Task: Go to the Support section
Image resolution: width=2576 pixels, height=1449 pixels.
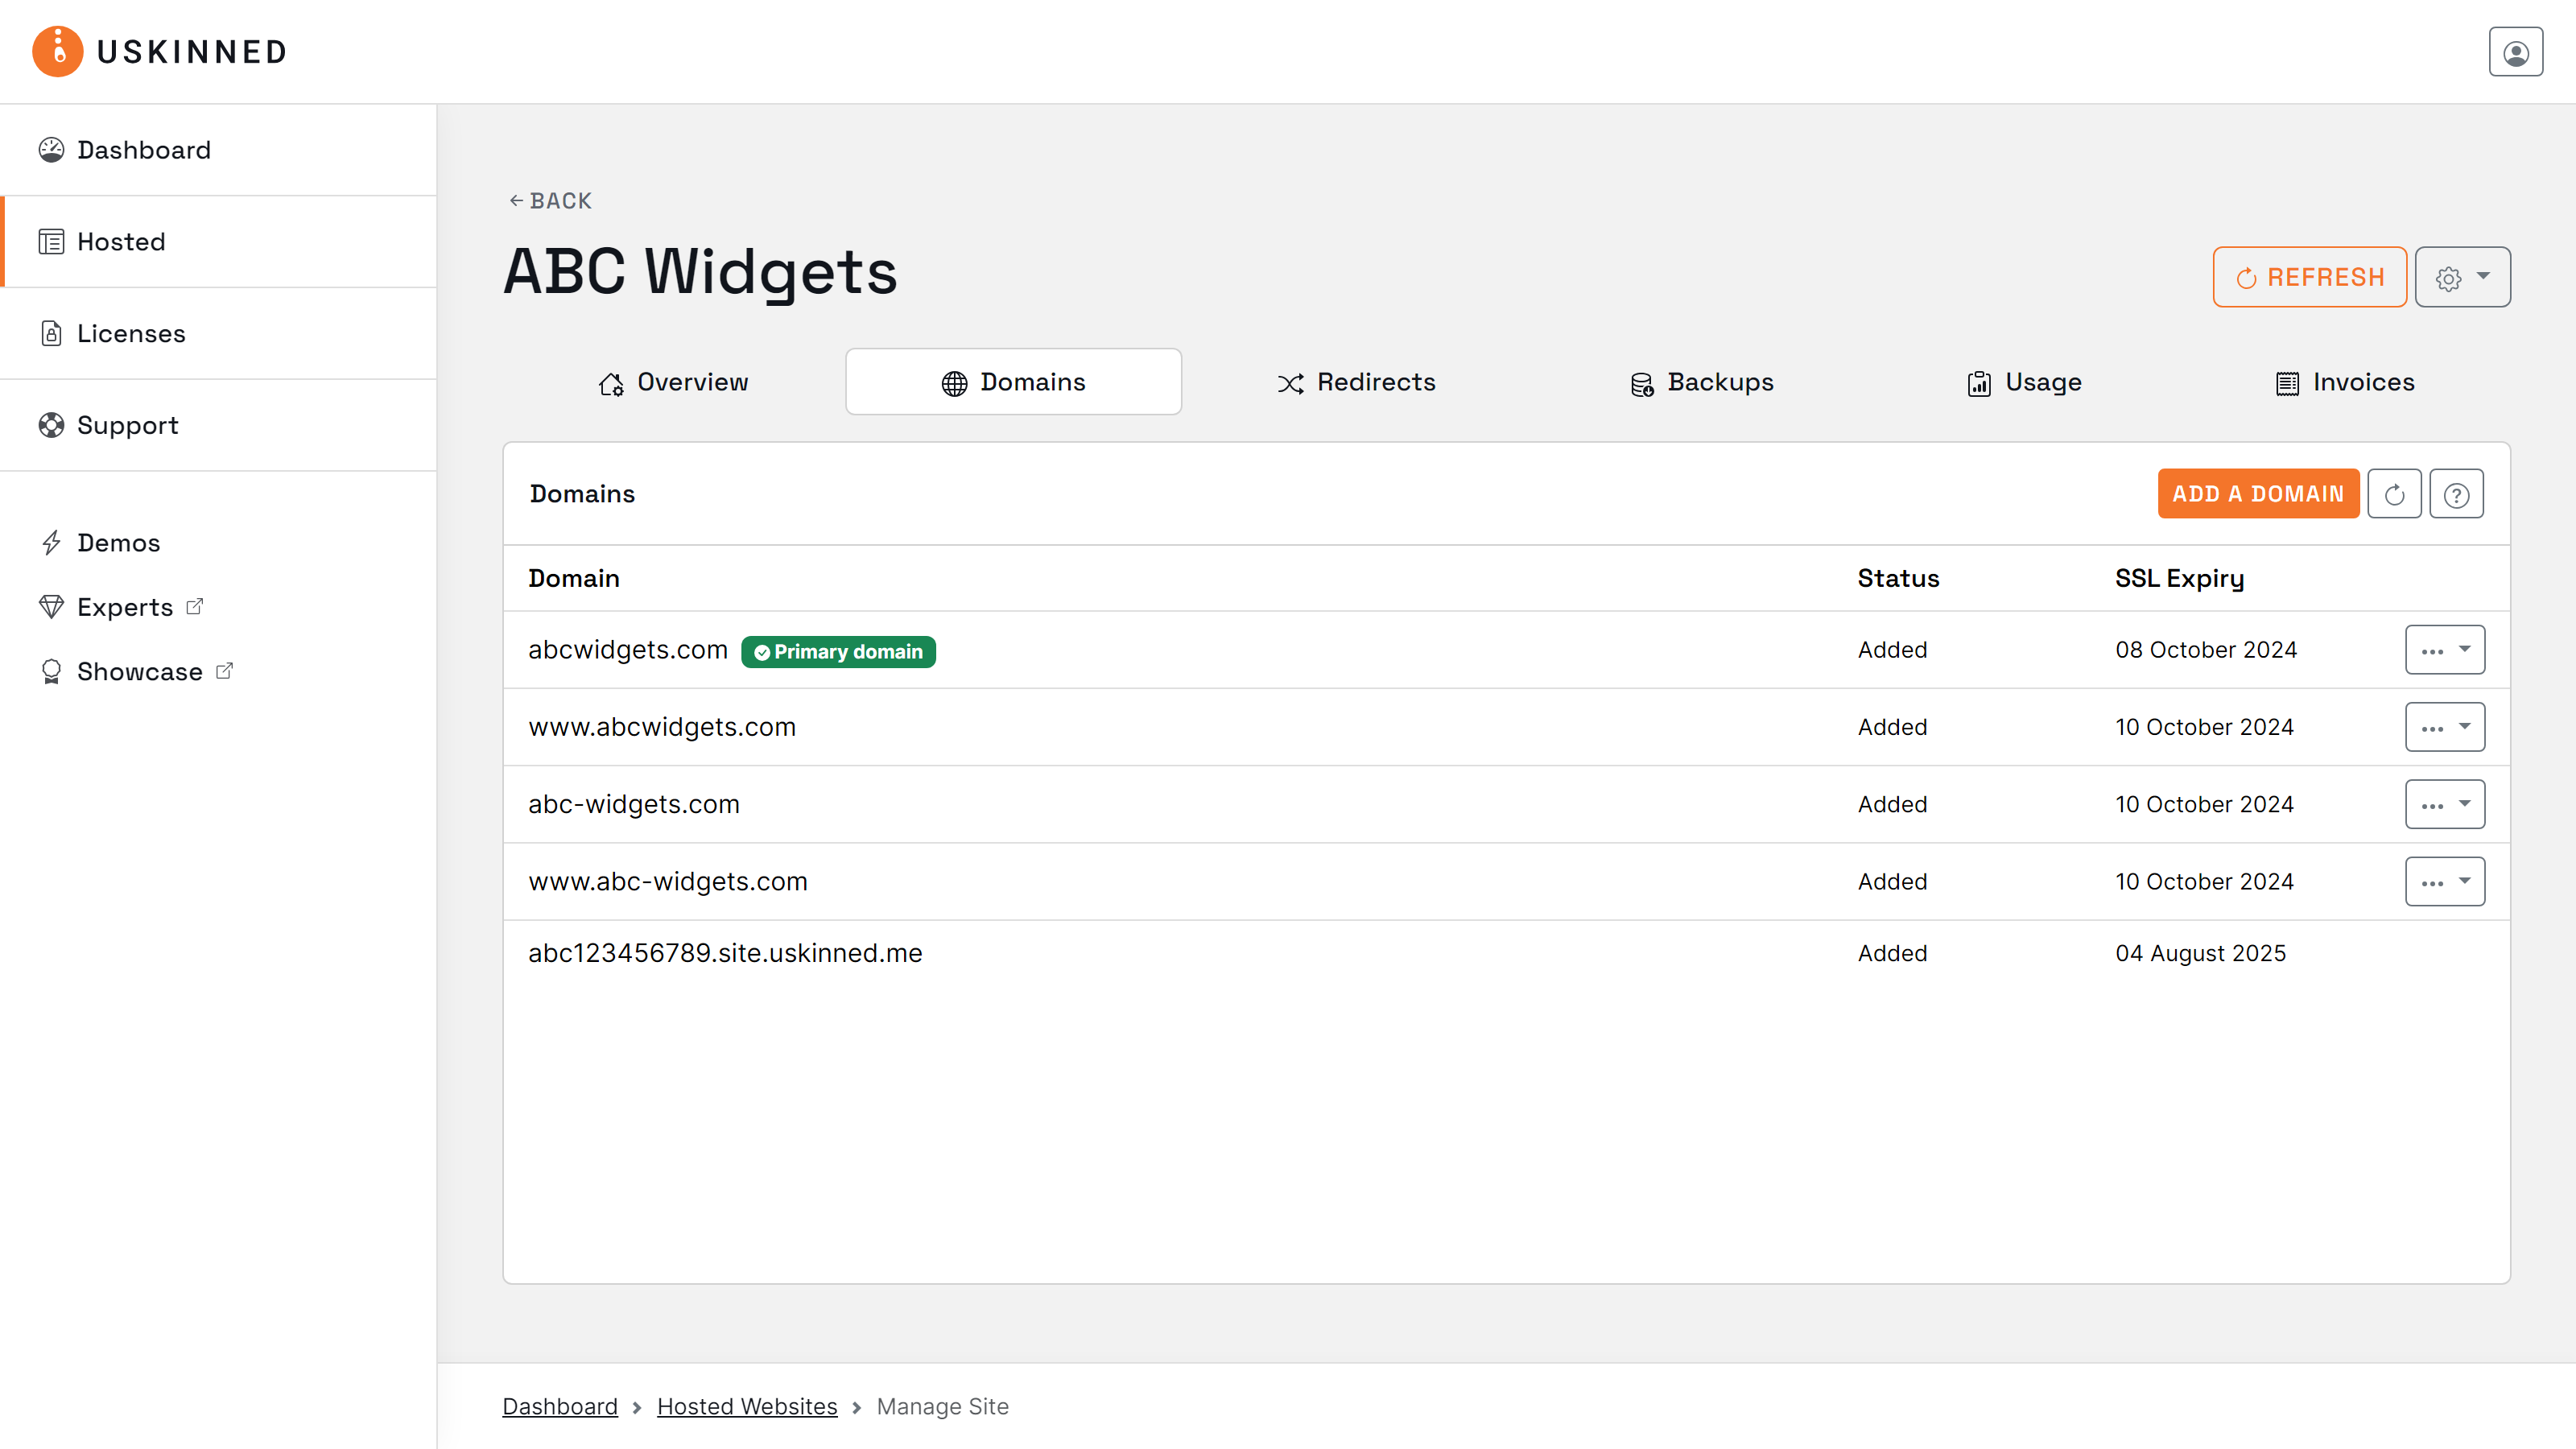Action: pyautogui.click(x=128, y=425)
